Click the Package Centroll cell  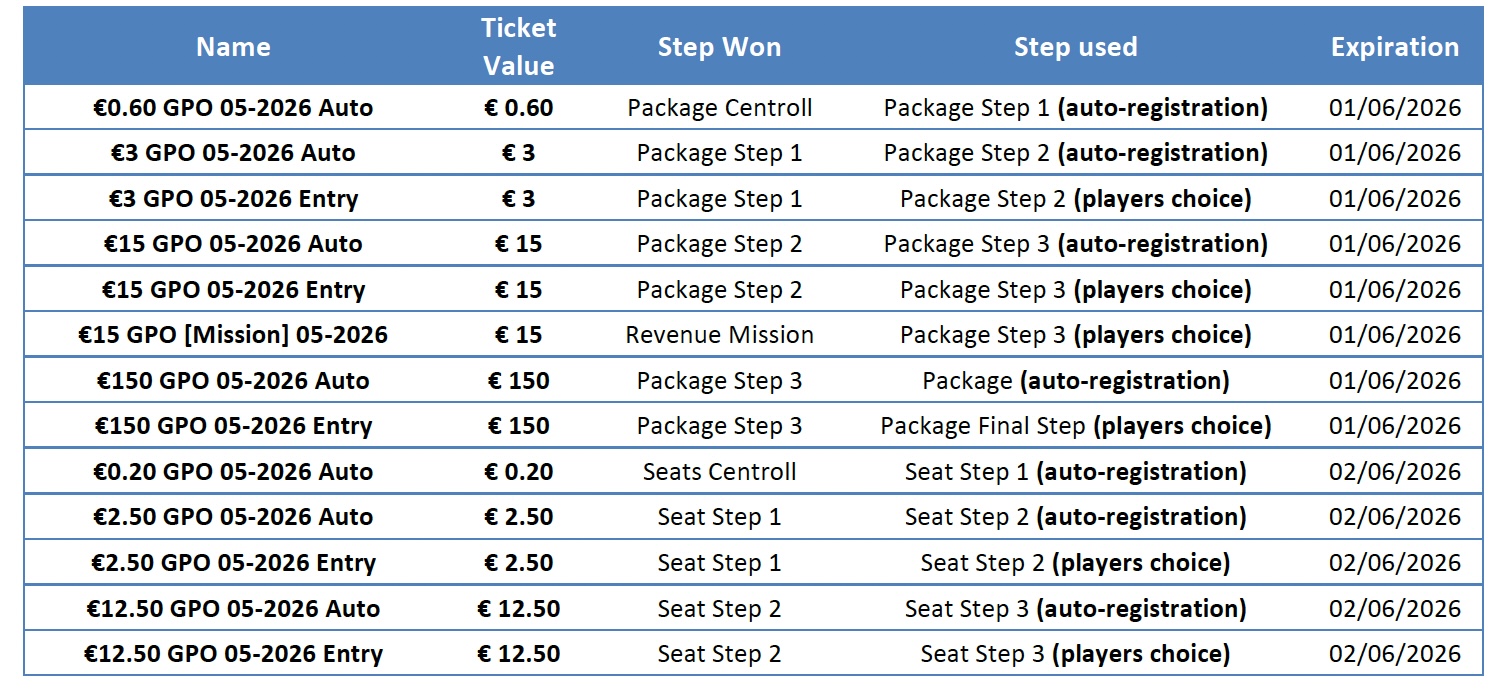[719, 108]
